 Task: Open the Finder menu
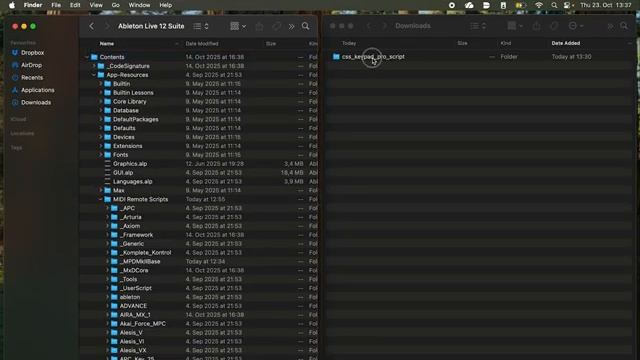tap(33, 5)
